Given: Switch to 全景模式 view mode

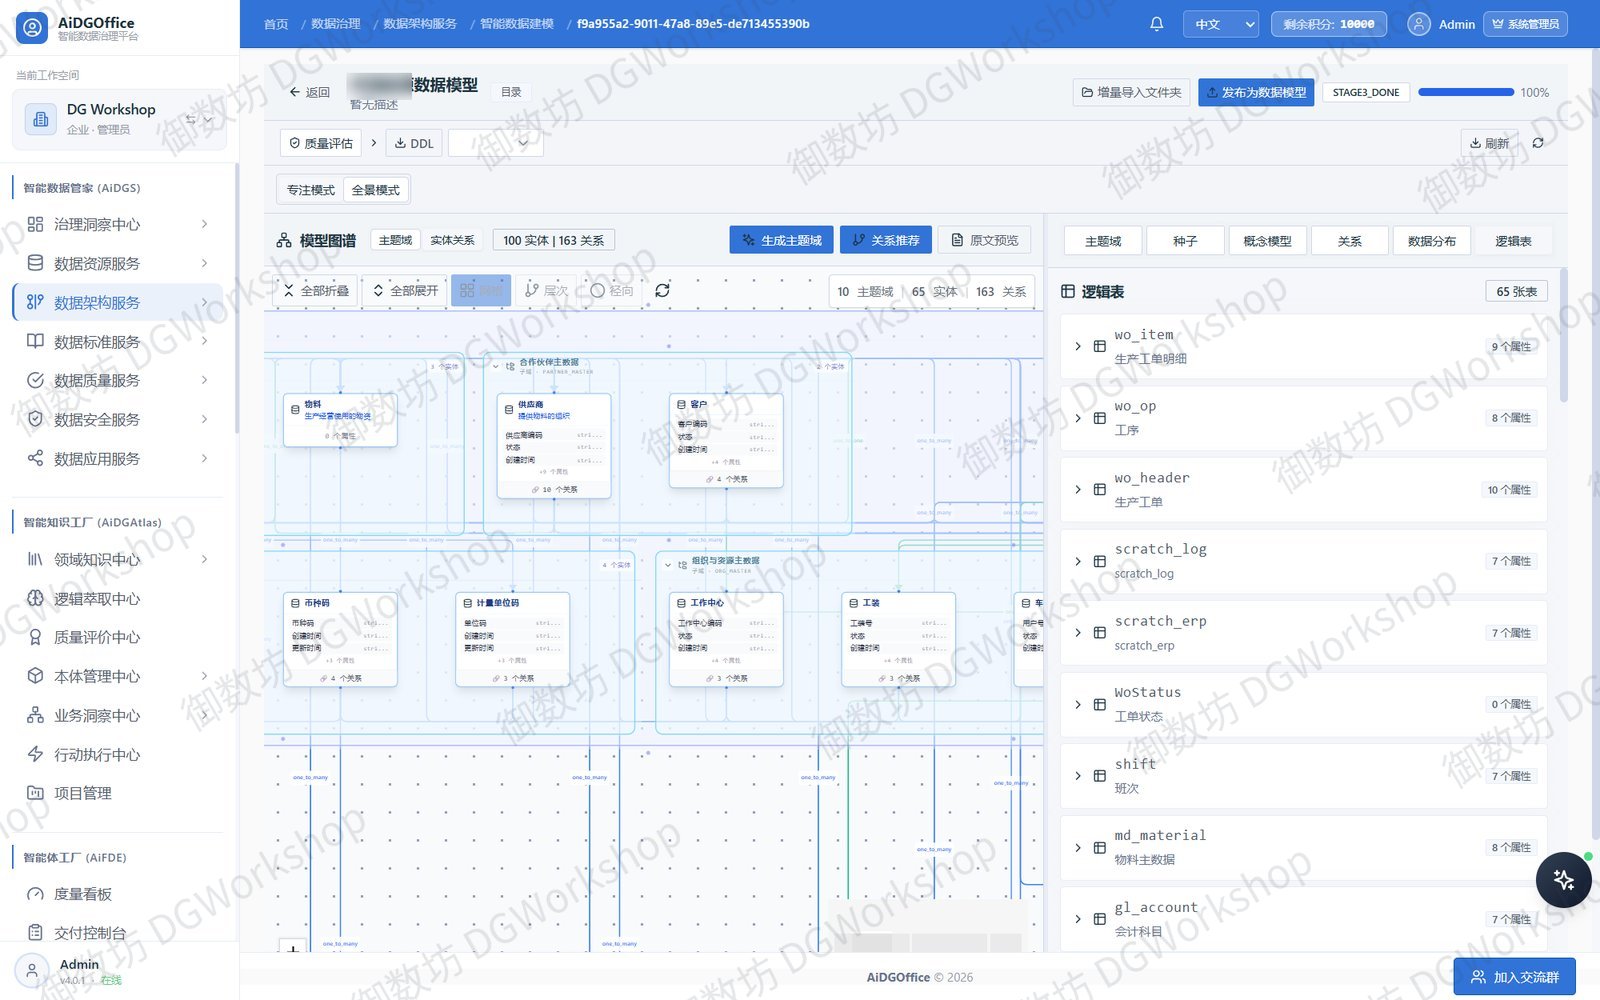Looking at the screenshot, I should (x=375, y=190).
